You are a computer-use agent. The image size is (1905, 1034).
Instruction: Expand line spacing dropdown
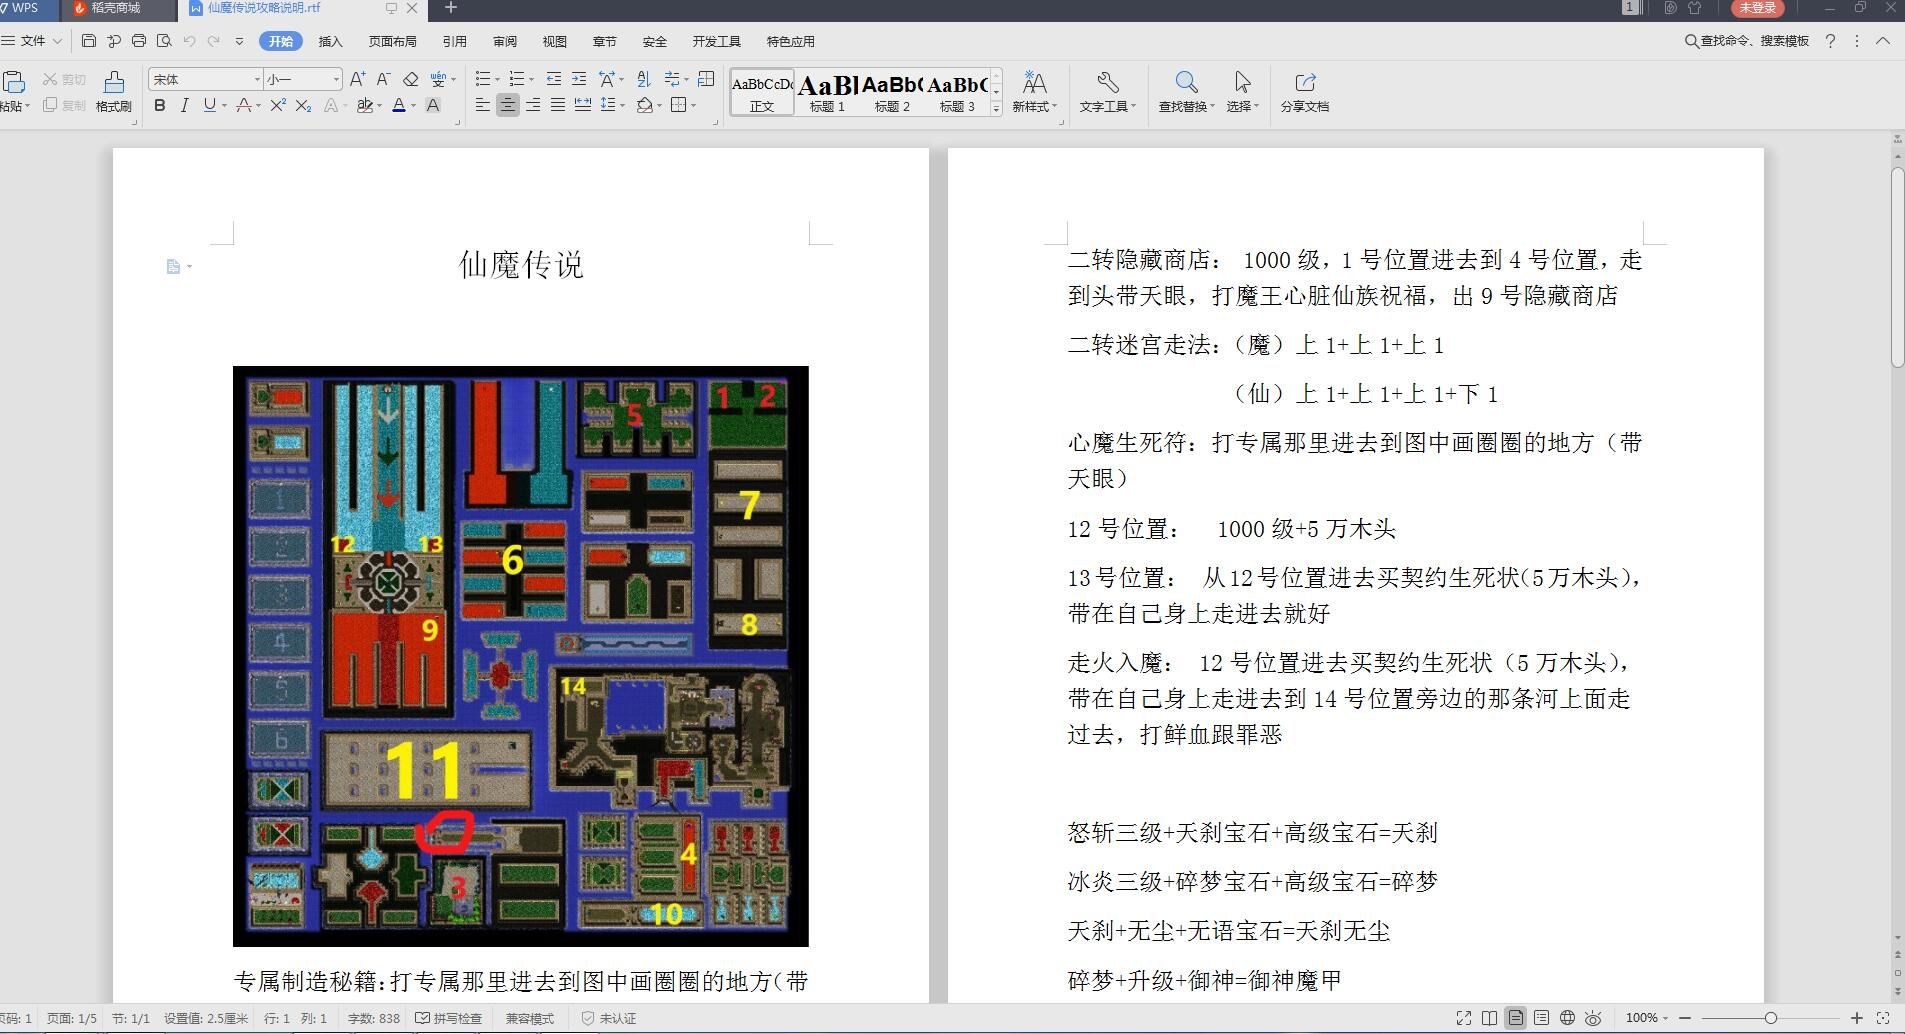[x=622, y=105]
